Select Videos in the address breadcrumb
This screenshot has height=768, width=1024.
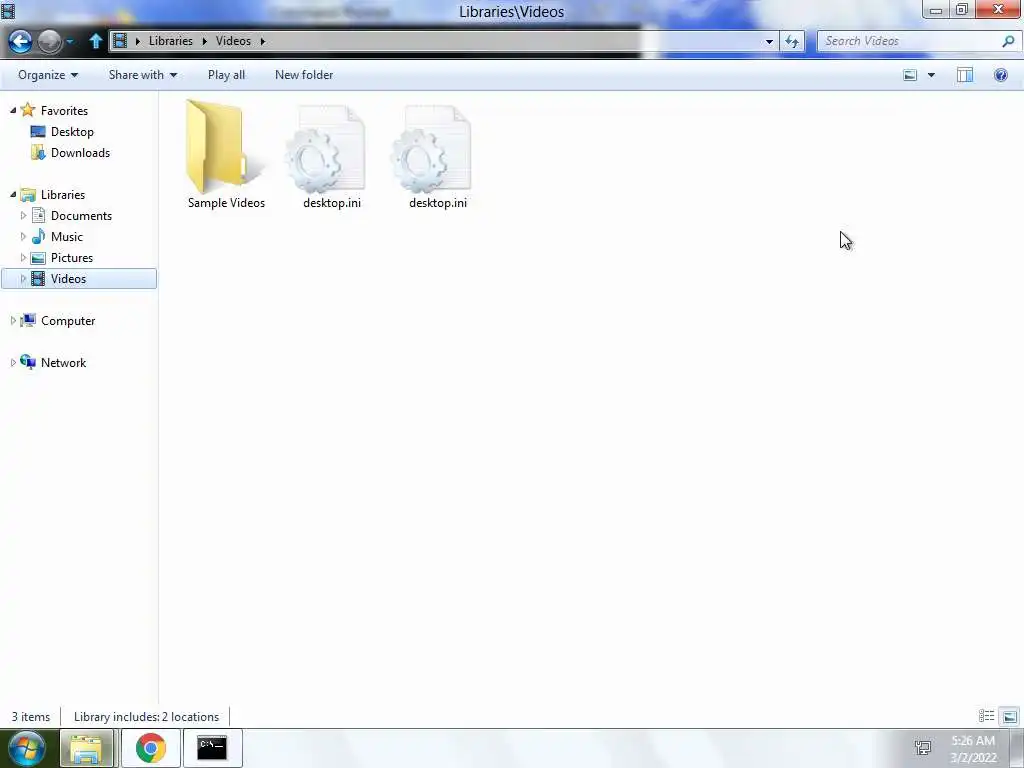pyautogui.click(x=233, y=40)
